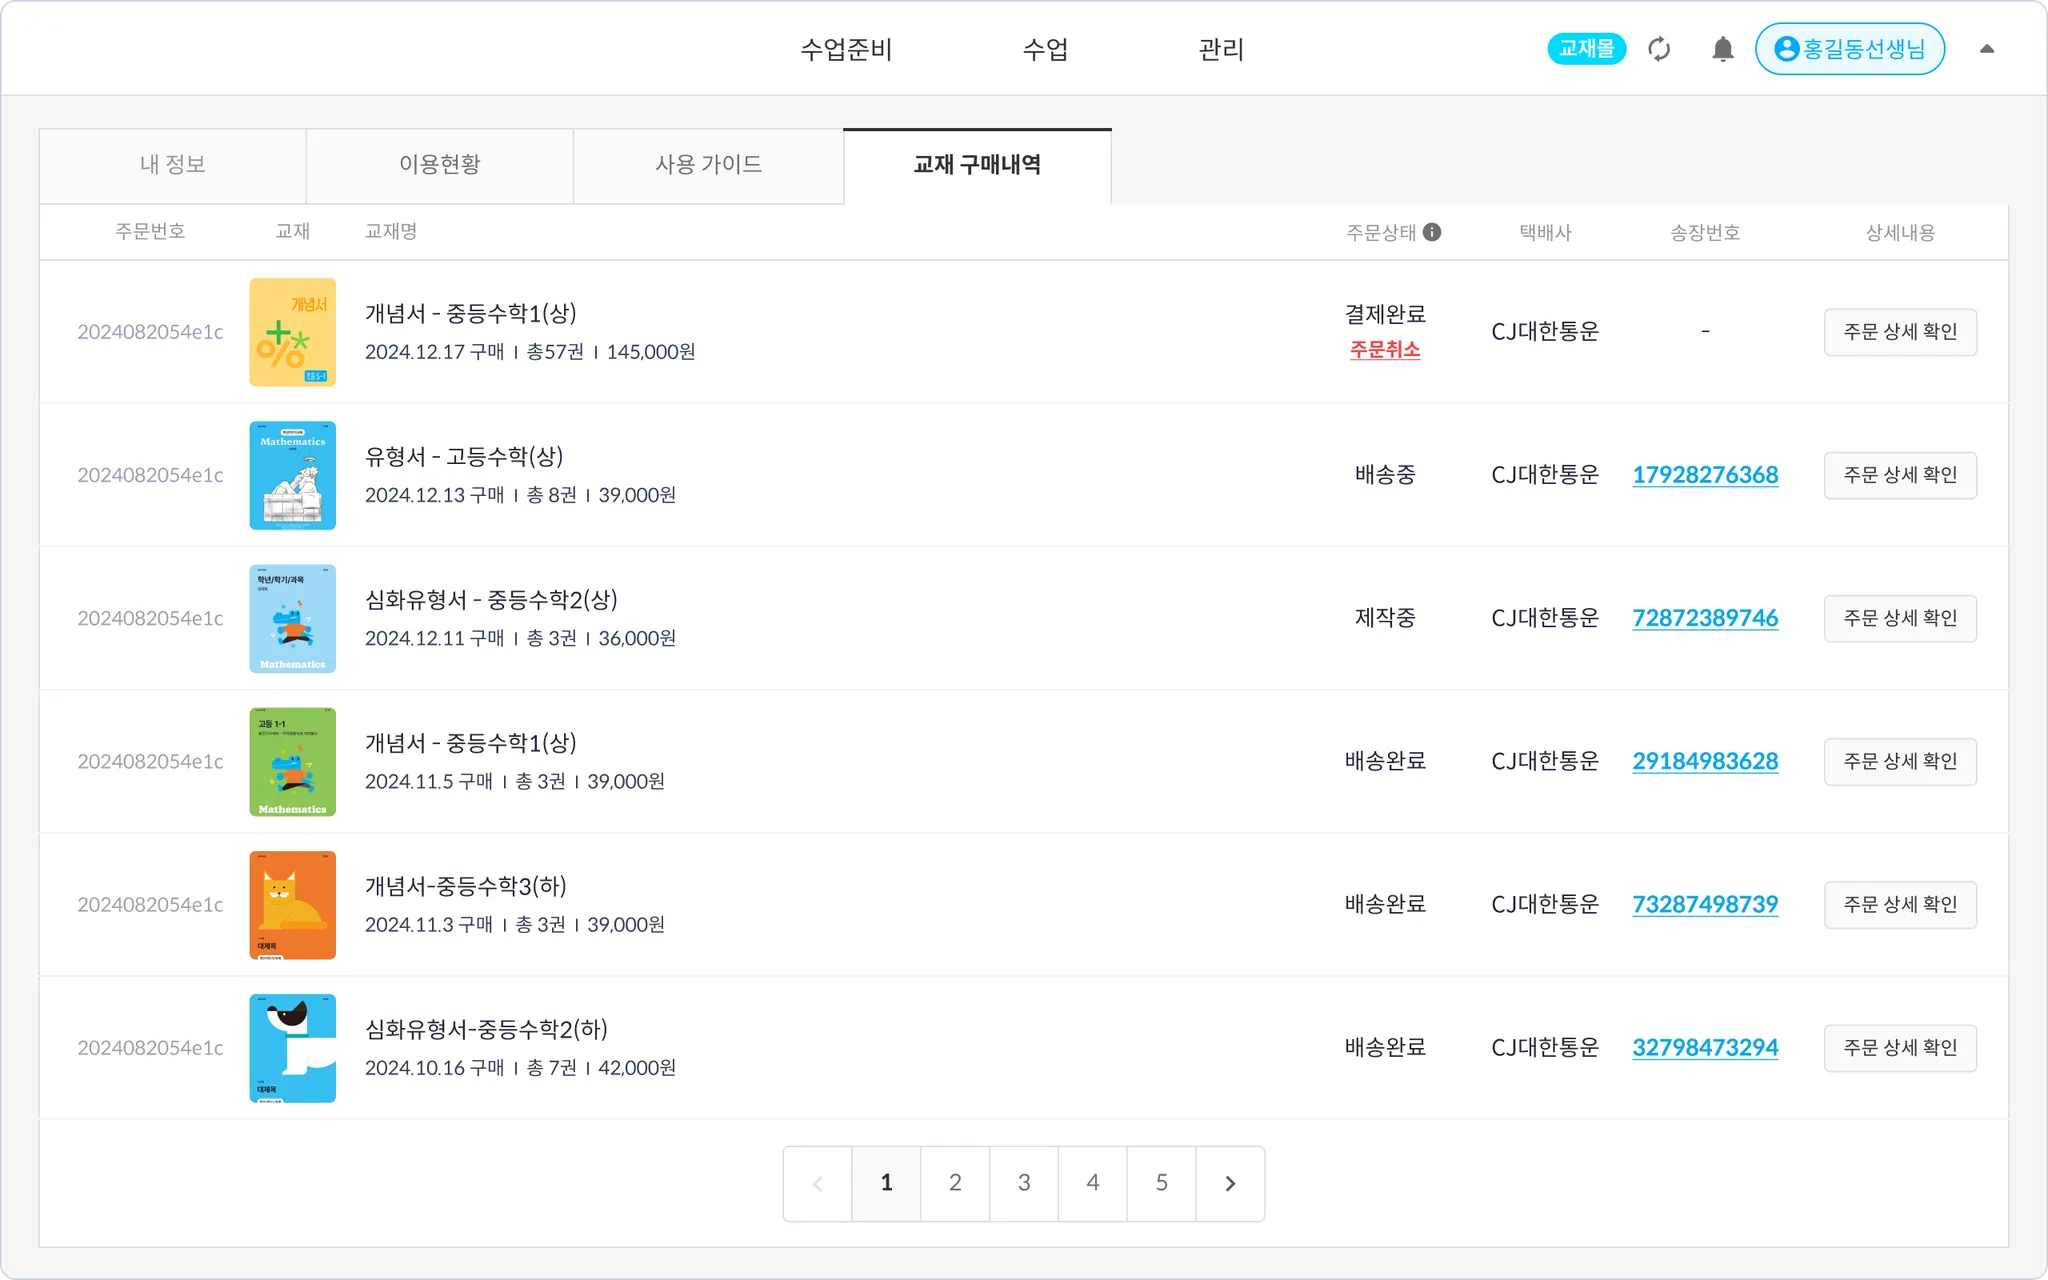Open tracking number 17928276368
Viewport: 2048px width, 1280px height.
coord(1705,475)
